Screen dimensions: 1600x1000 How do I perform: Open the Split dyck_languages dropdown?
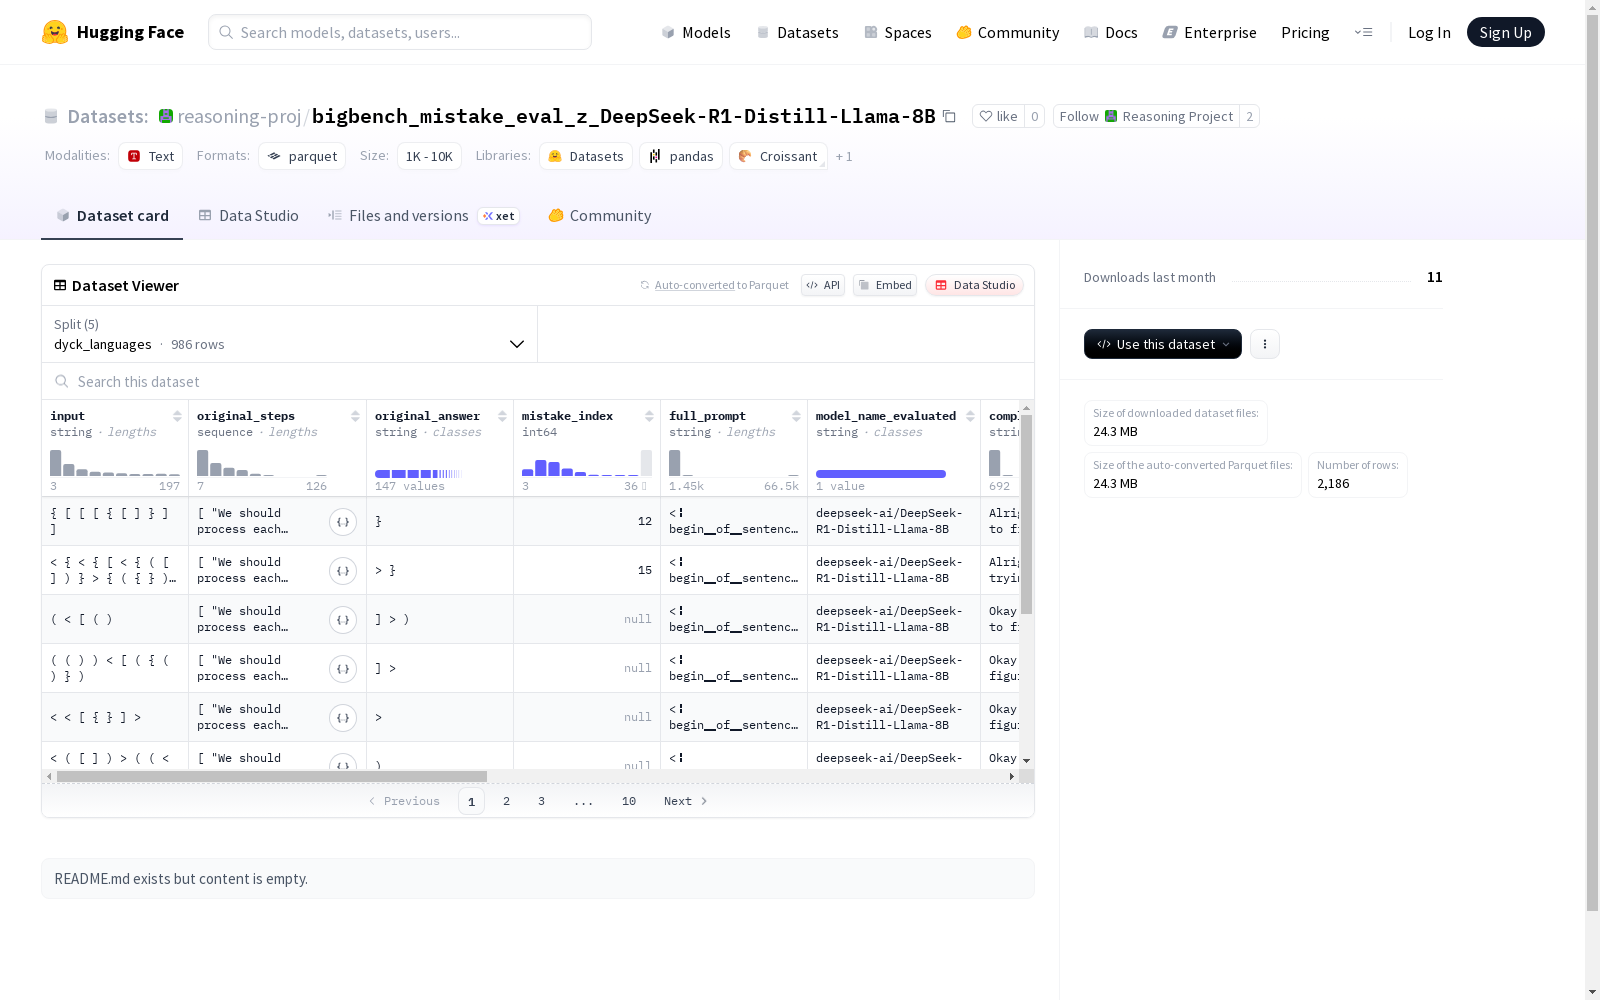(x=290, y=334)
